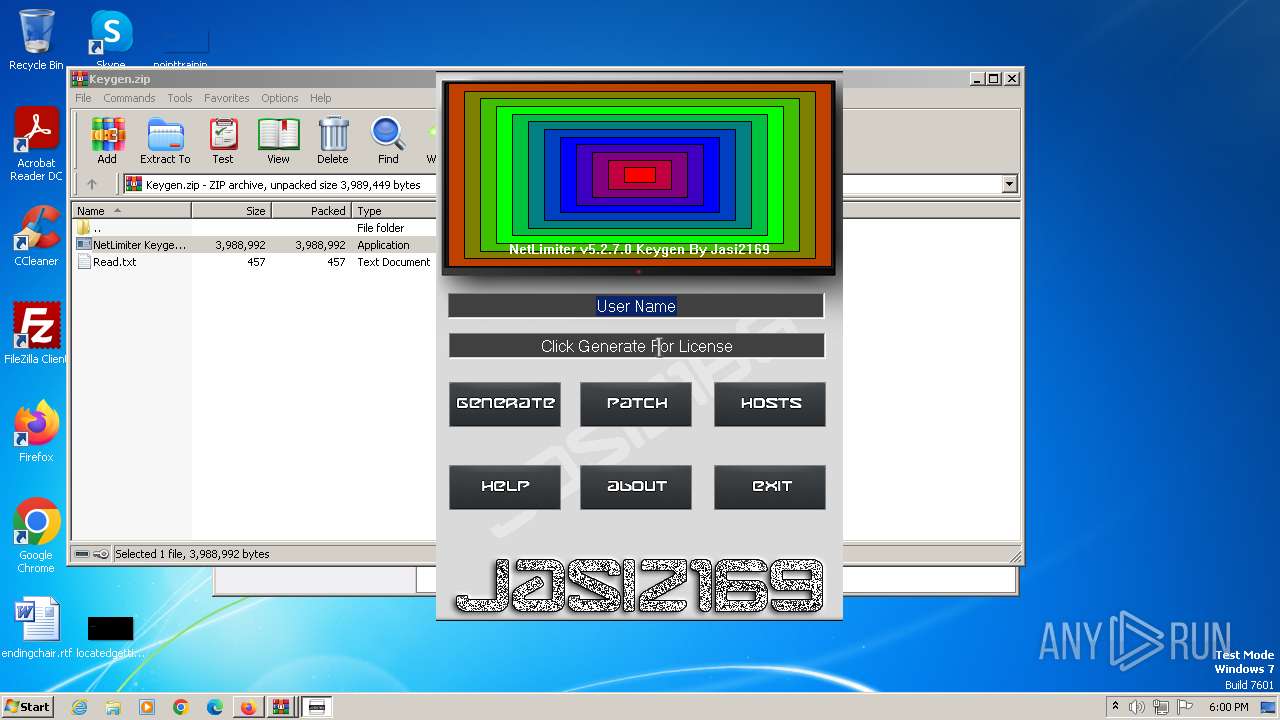The image size is (1280, 720).
Task: Open the Commands menu in WinRAR
Action: coord(129,98)
